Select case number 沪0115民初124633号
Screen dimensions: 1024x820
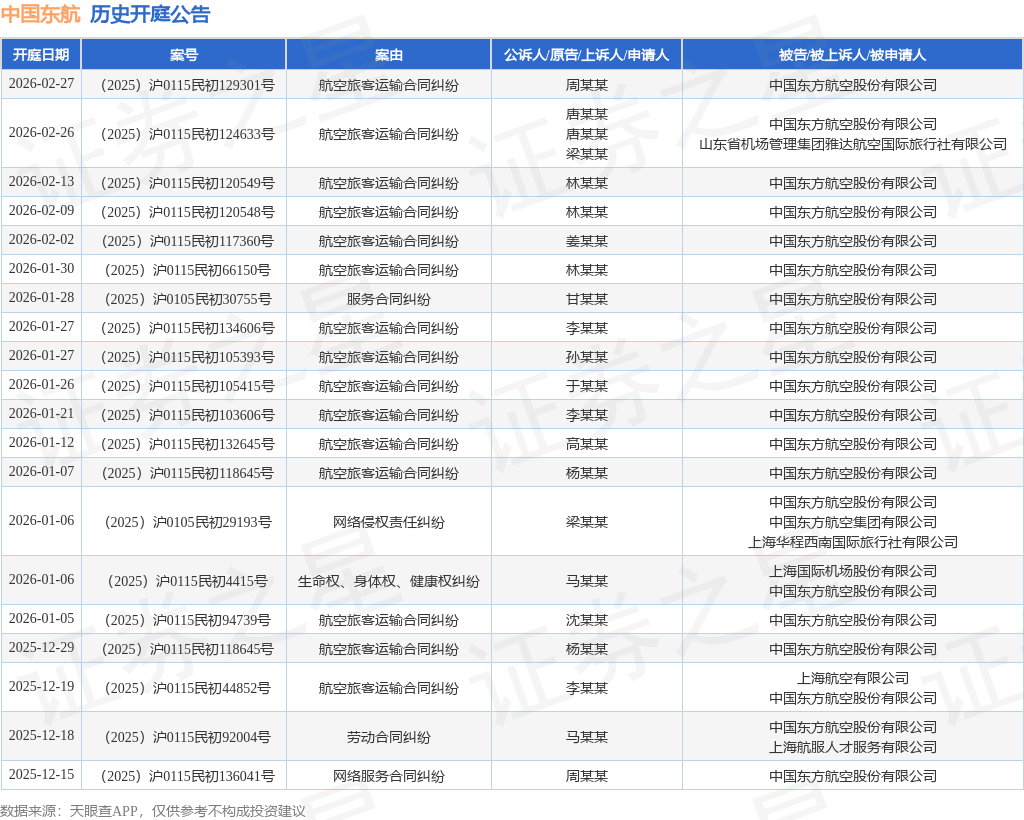pos(187,134)
